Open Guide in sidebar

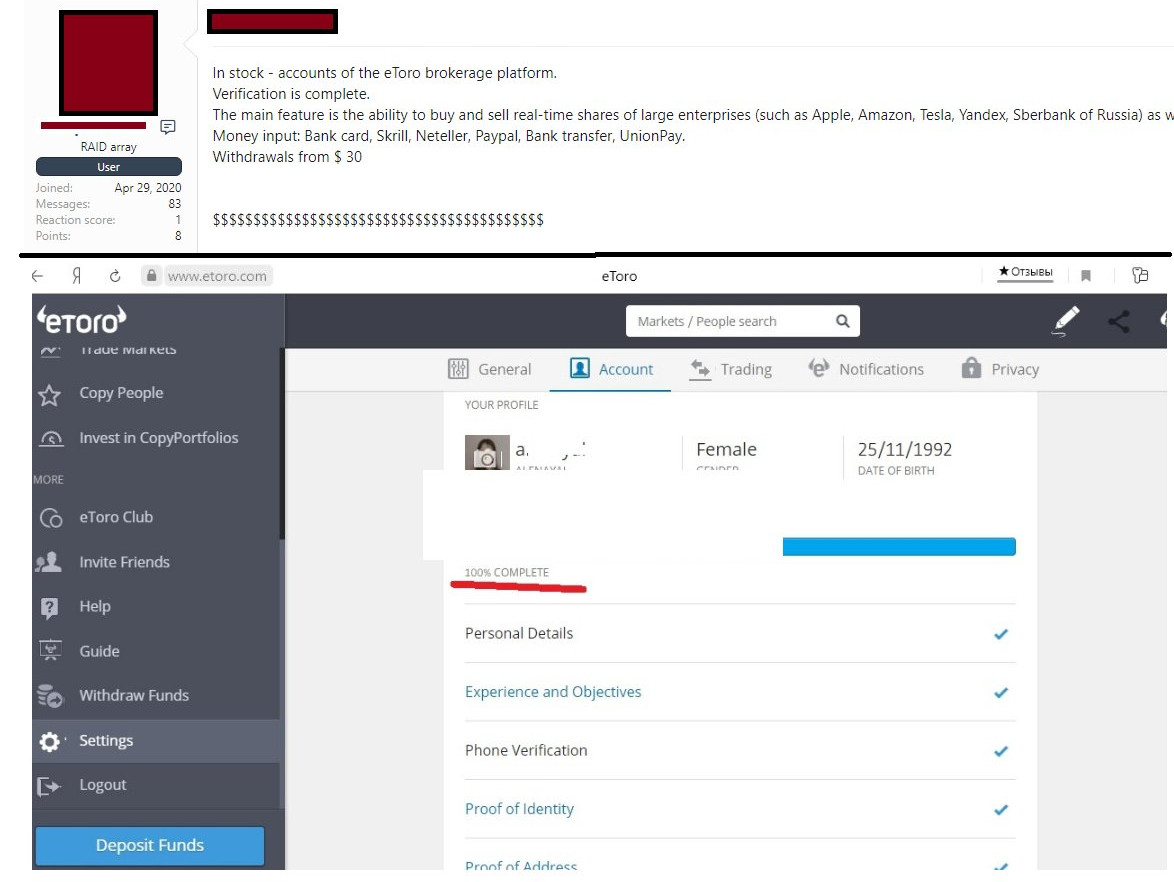[x=100, y=651]
